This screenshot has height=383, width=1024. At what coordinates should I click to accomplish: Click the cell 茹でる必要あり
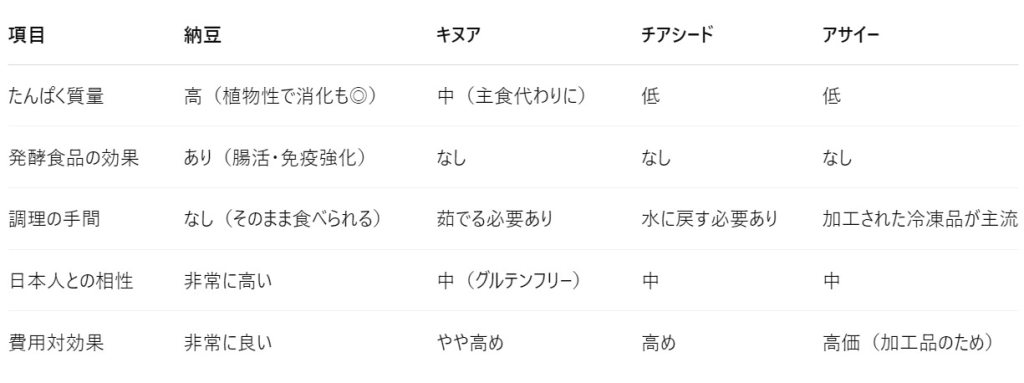click(494, 219)
